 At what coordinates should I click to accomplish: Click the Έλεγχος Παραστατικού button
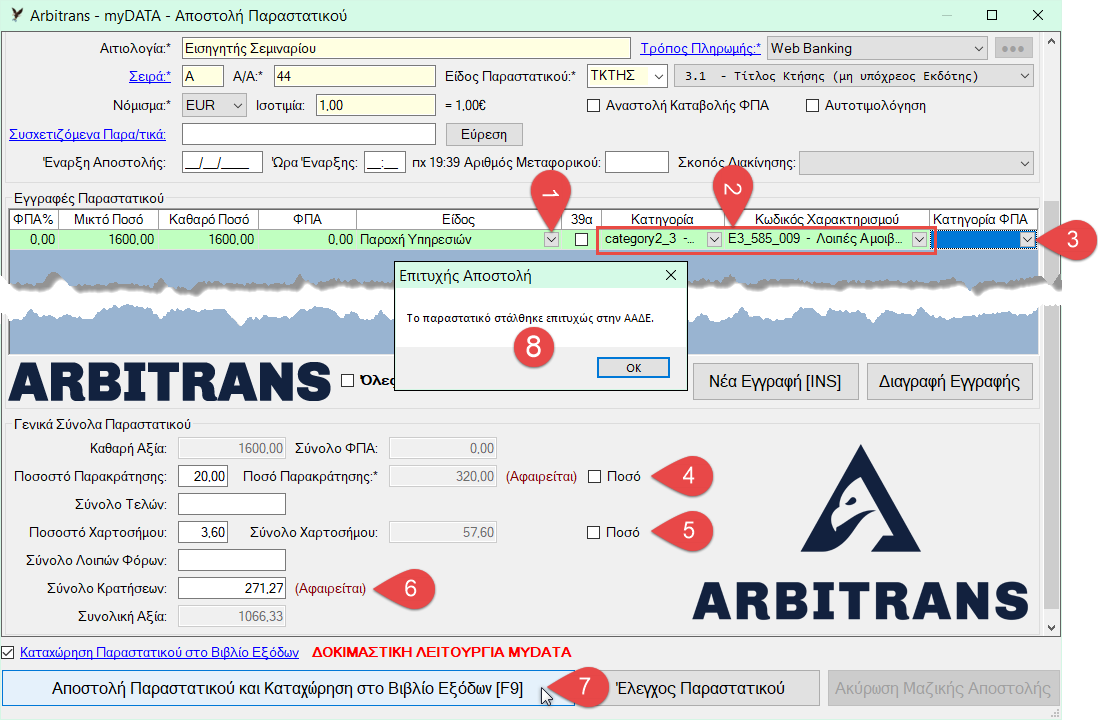[x=700, y=688]
